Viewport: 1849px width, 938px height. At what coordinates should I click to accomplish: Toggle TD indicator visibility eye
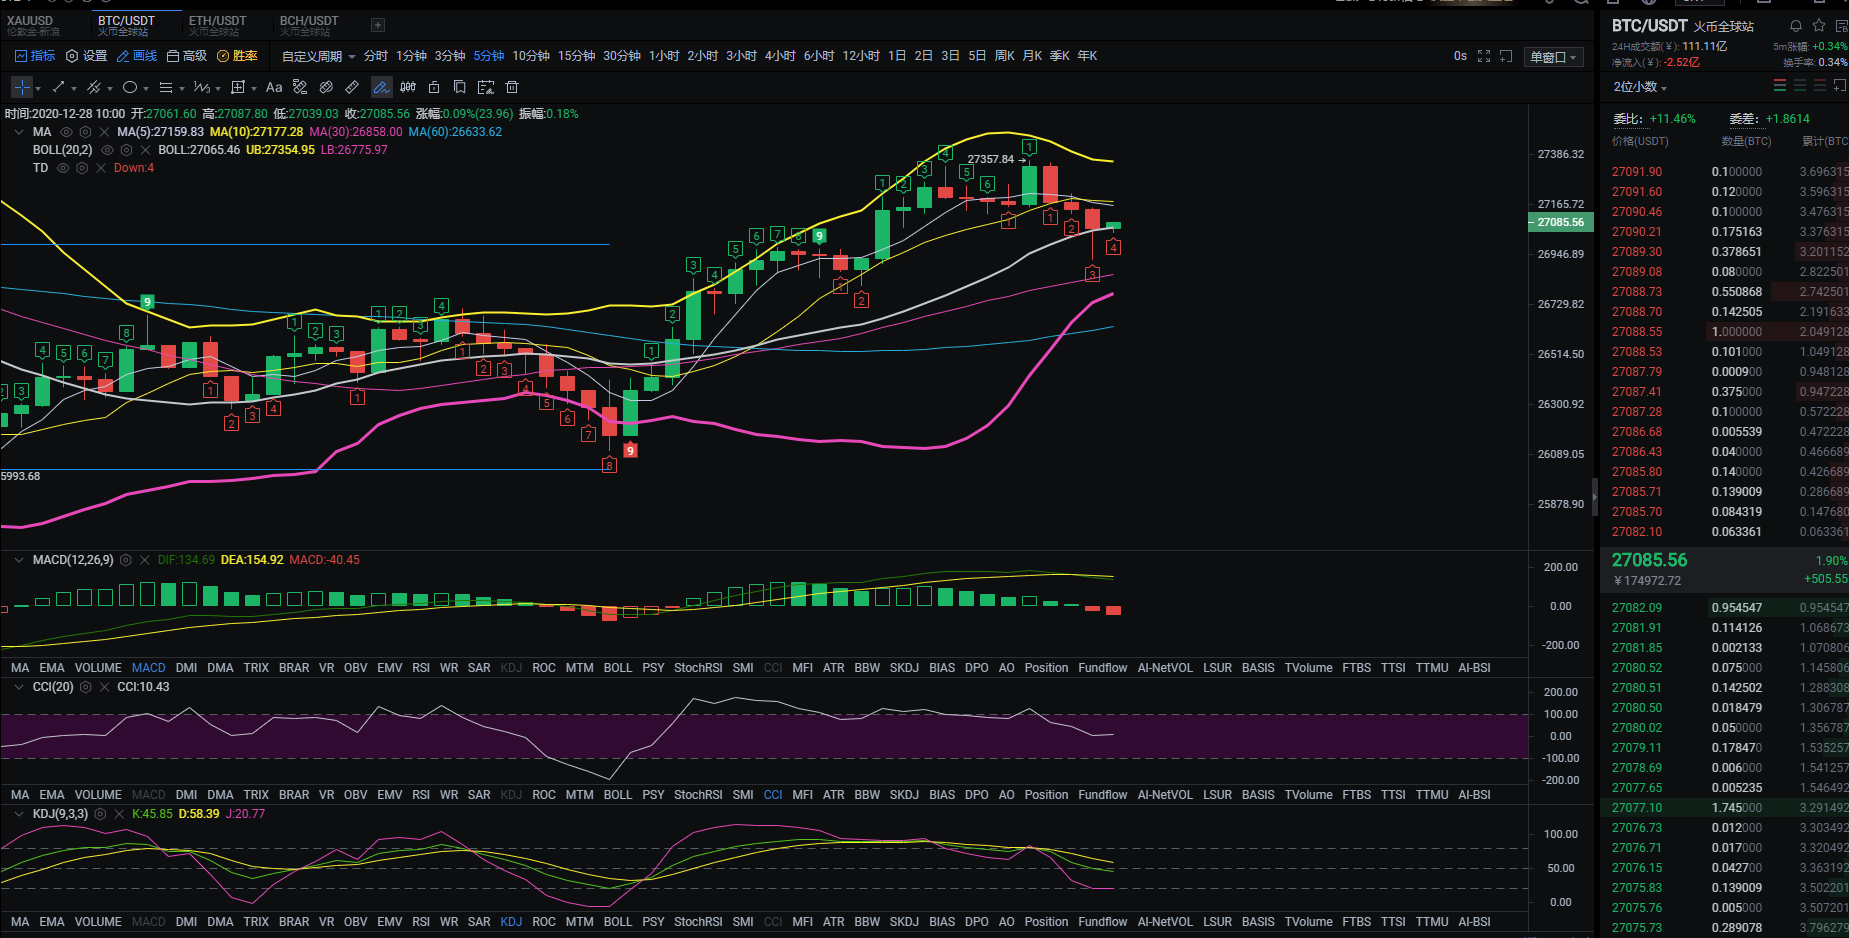pos(63,168)
